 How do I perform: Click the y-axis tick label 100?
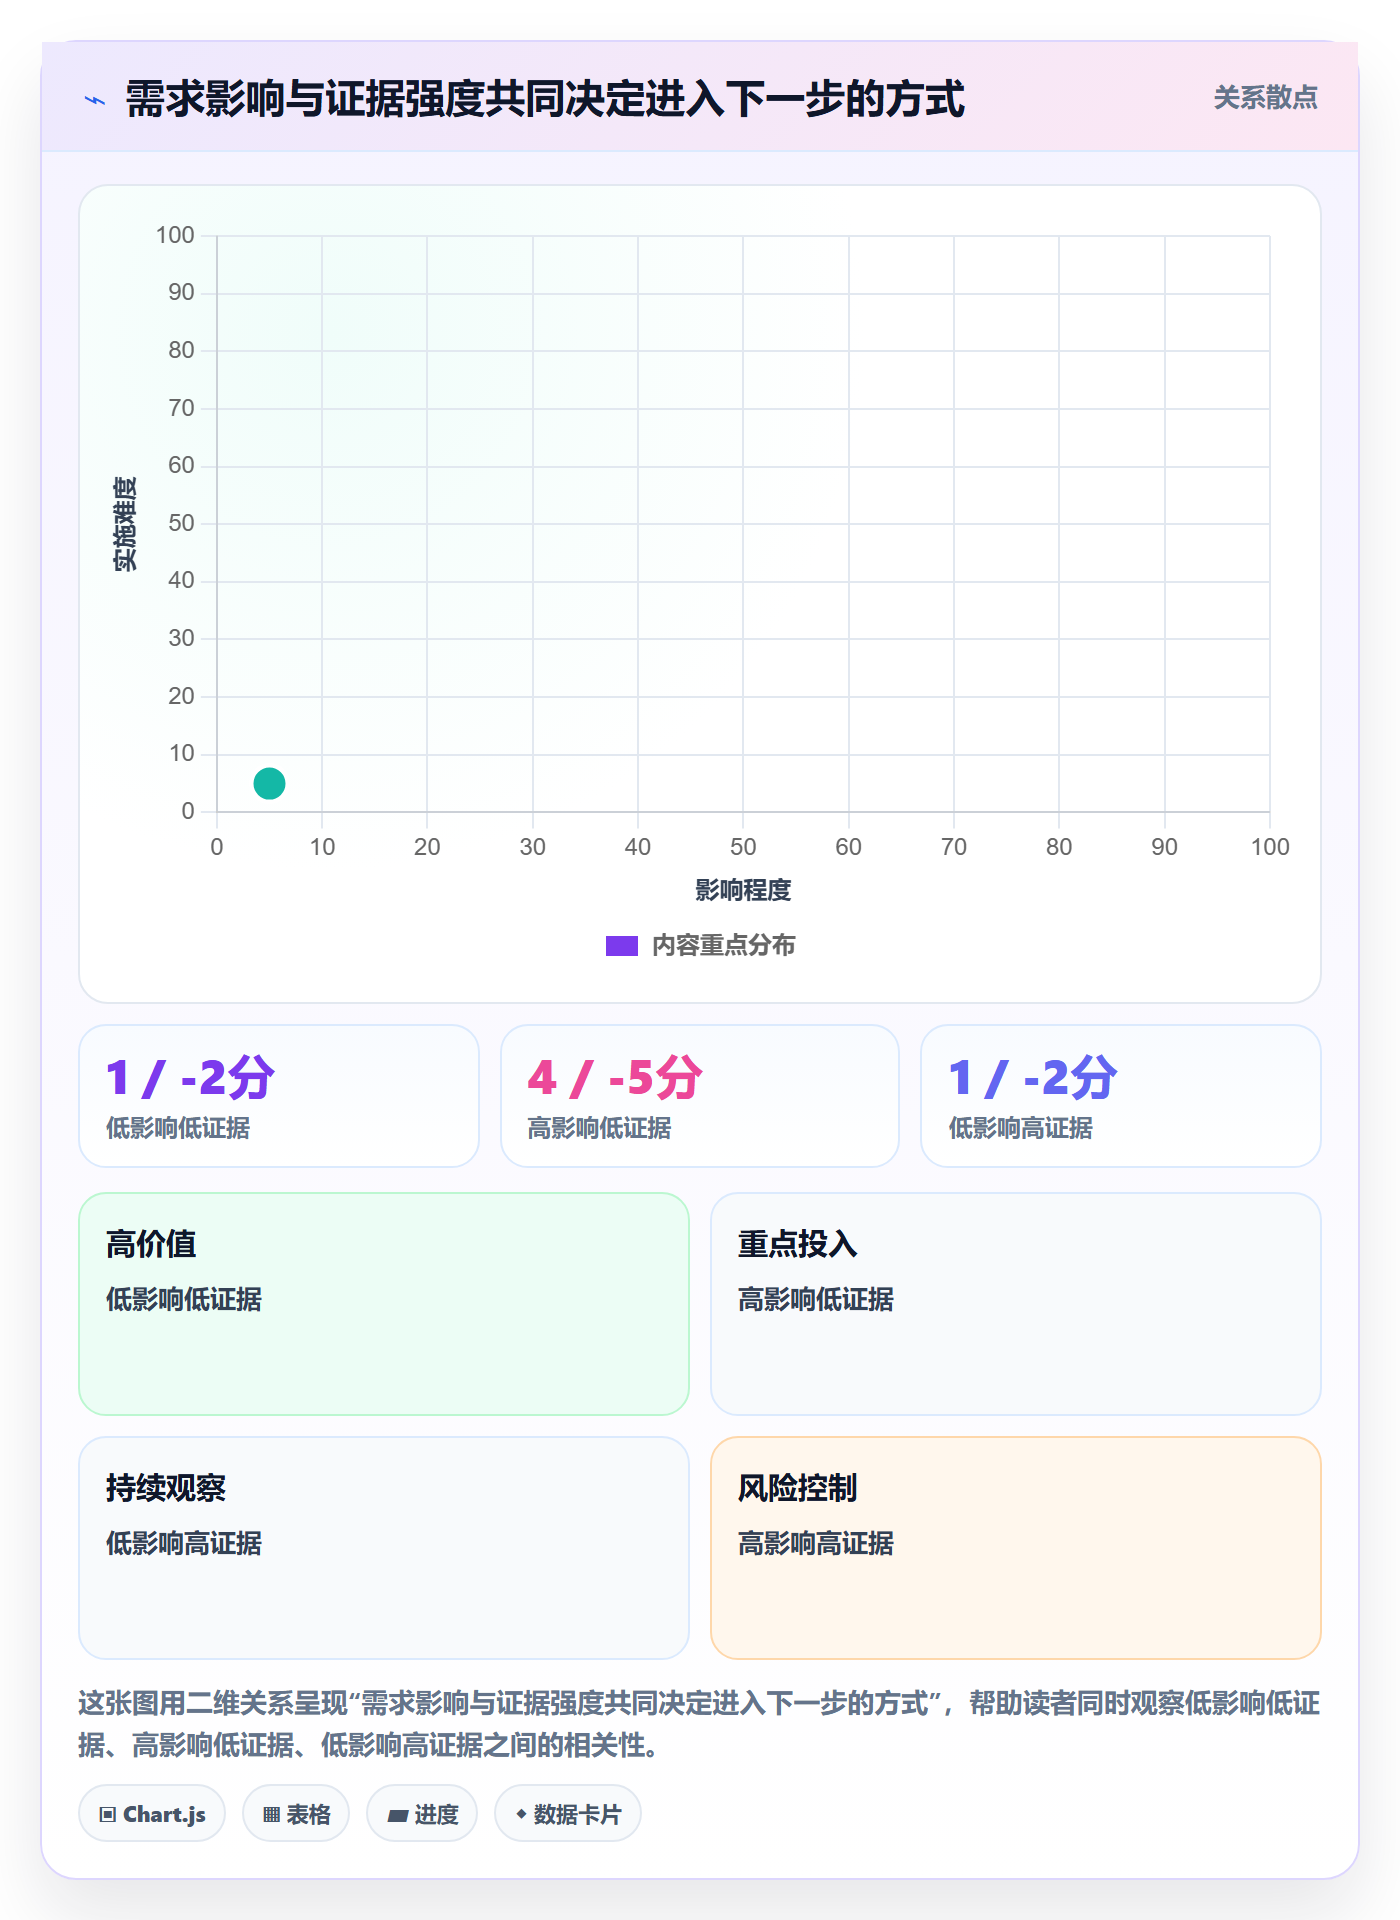tap(175, 235)
